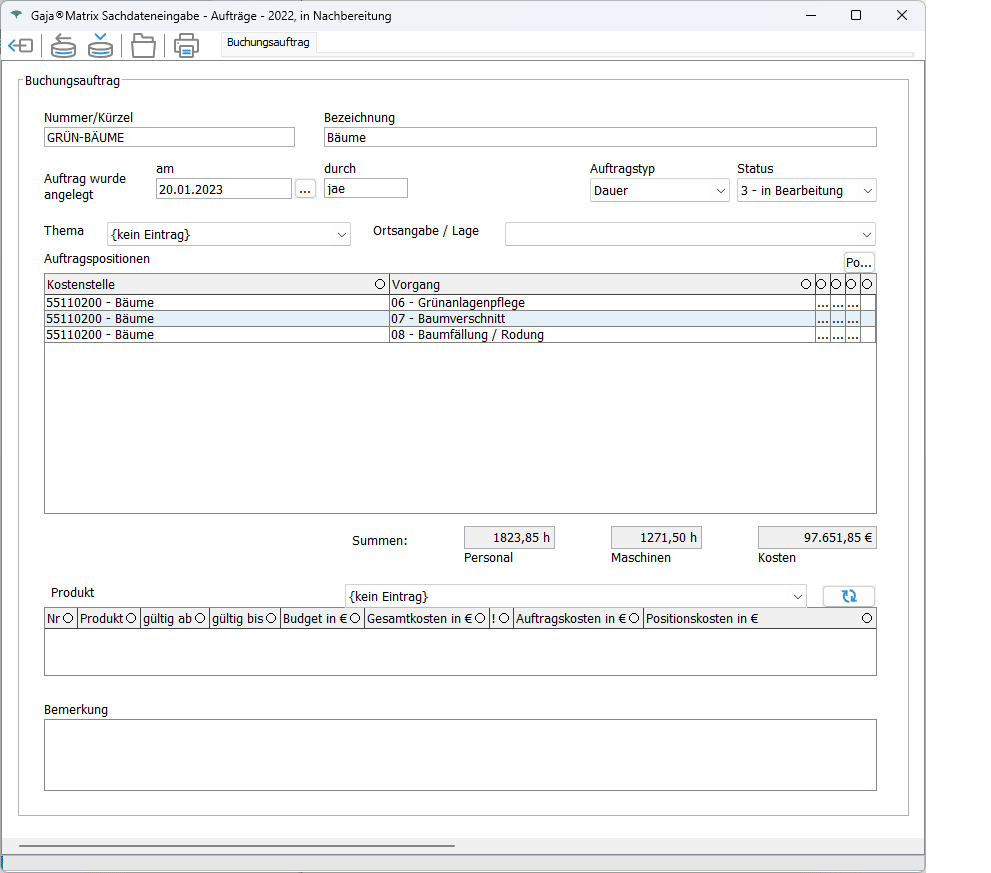Toggle the circle in the Kostenstelle column header
The image size is (991, 873).
pos(379,285)
